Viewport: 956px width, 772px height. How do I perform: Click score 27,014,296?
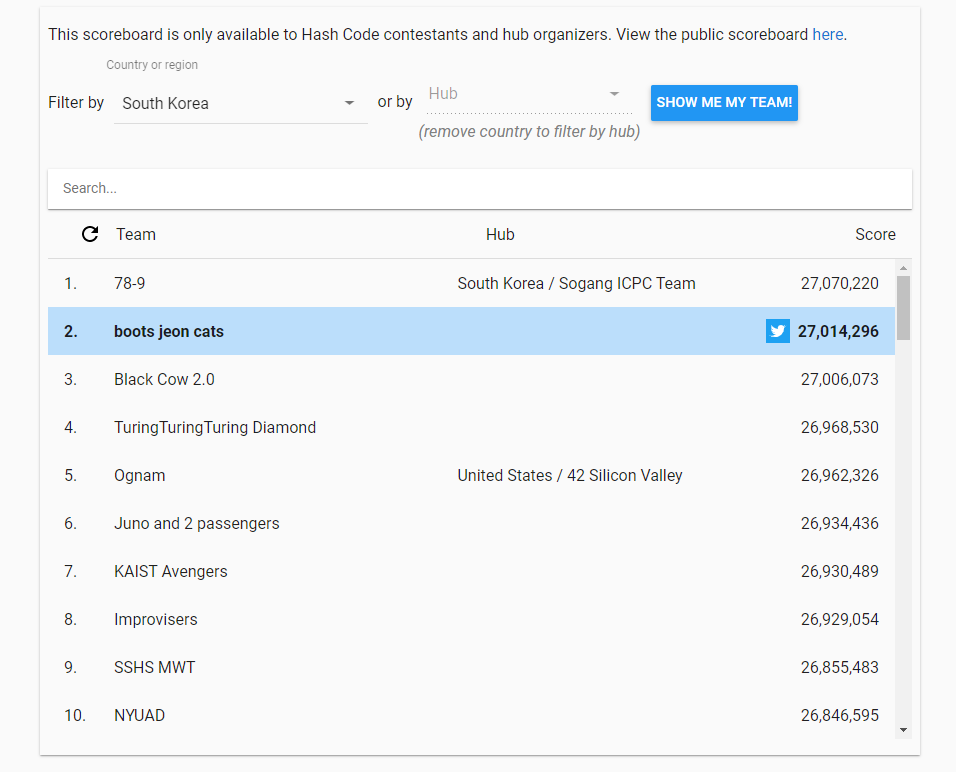(x=838, y=331)
